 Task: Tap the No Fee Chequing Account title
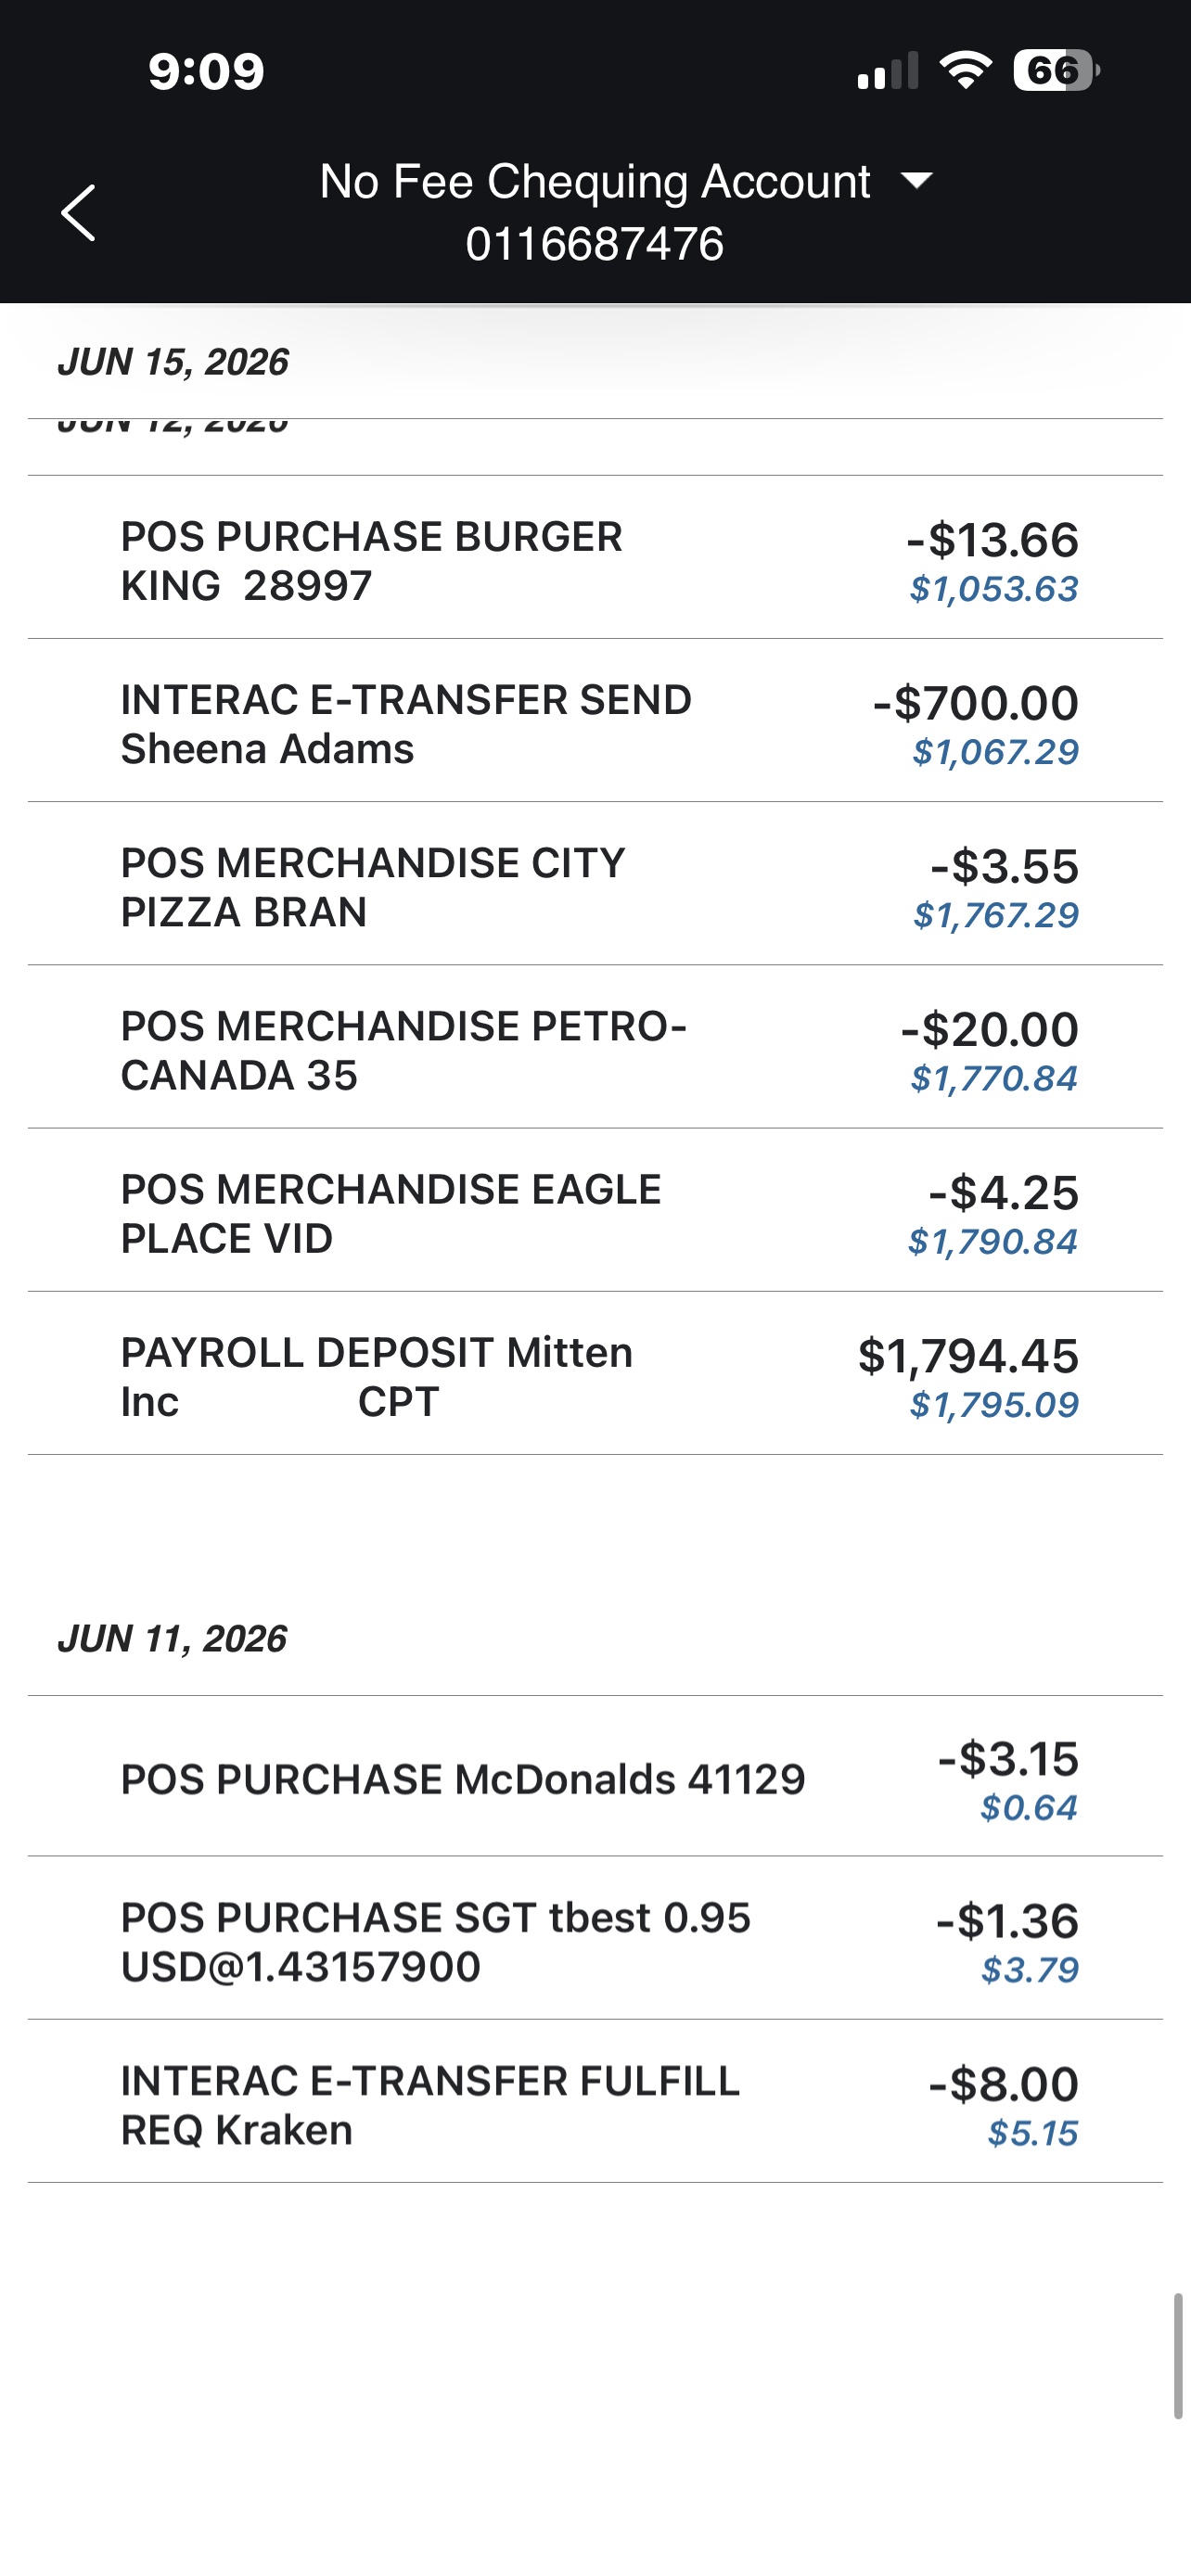(x=595, y=182)
